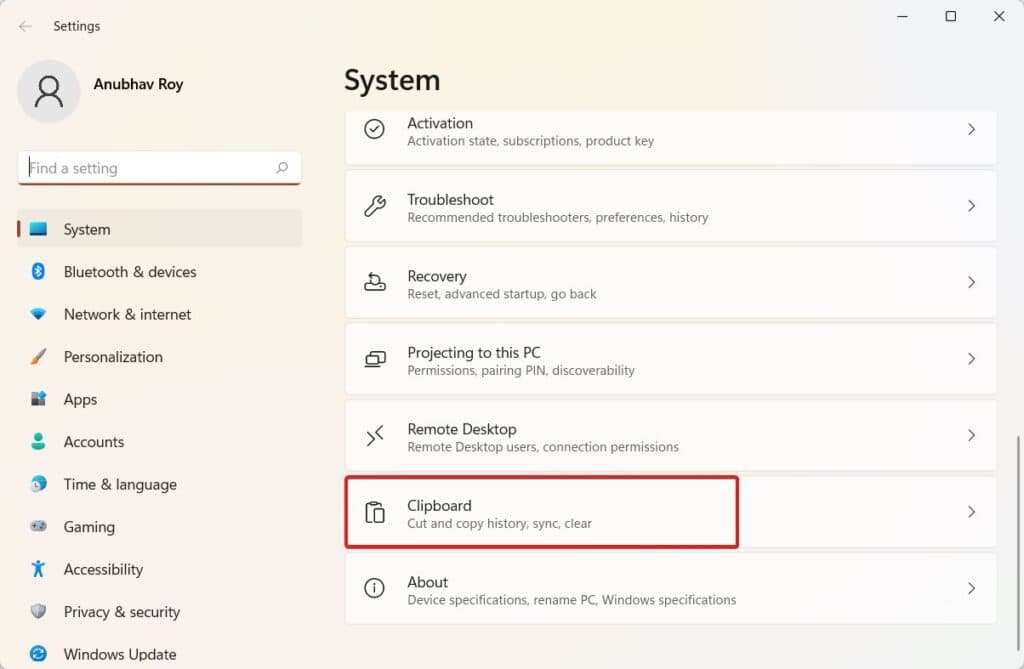Click the search magnifier icon
Image resolution: width=1024 pixels, height=669 pixels.
point(282,168)
